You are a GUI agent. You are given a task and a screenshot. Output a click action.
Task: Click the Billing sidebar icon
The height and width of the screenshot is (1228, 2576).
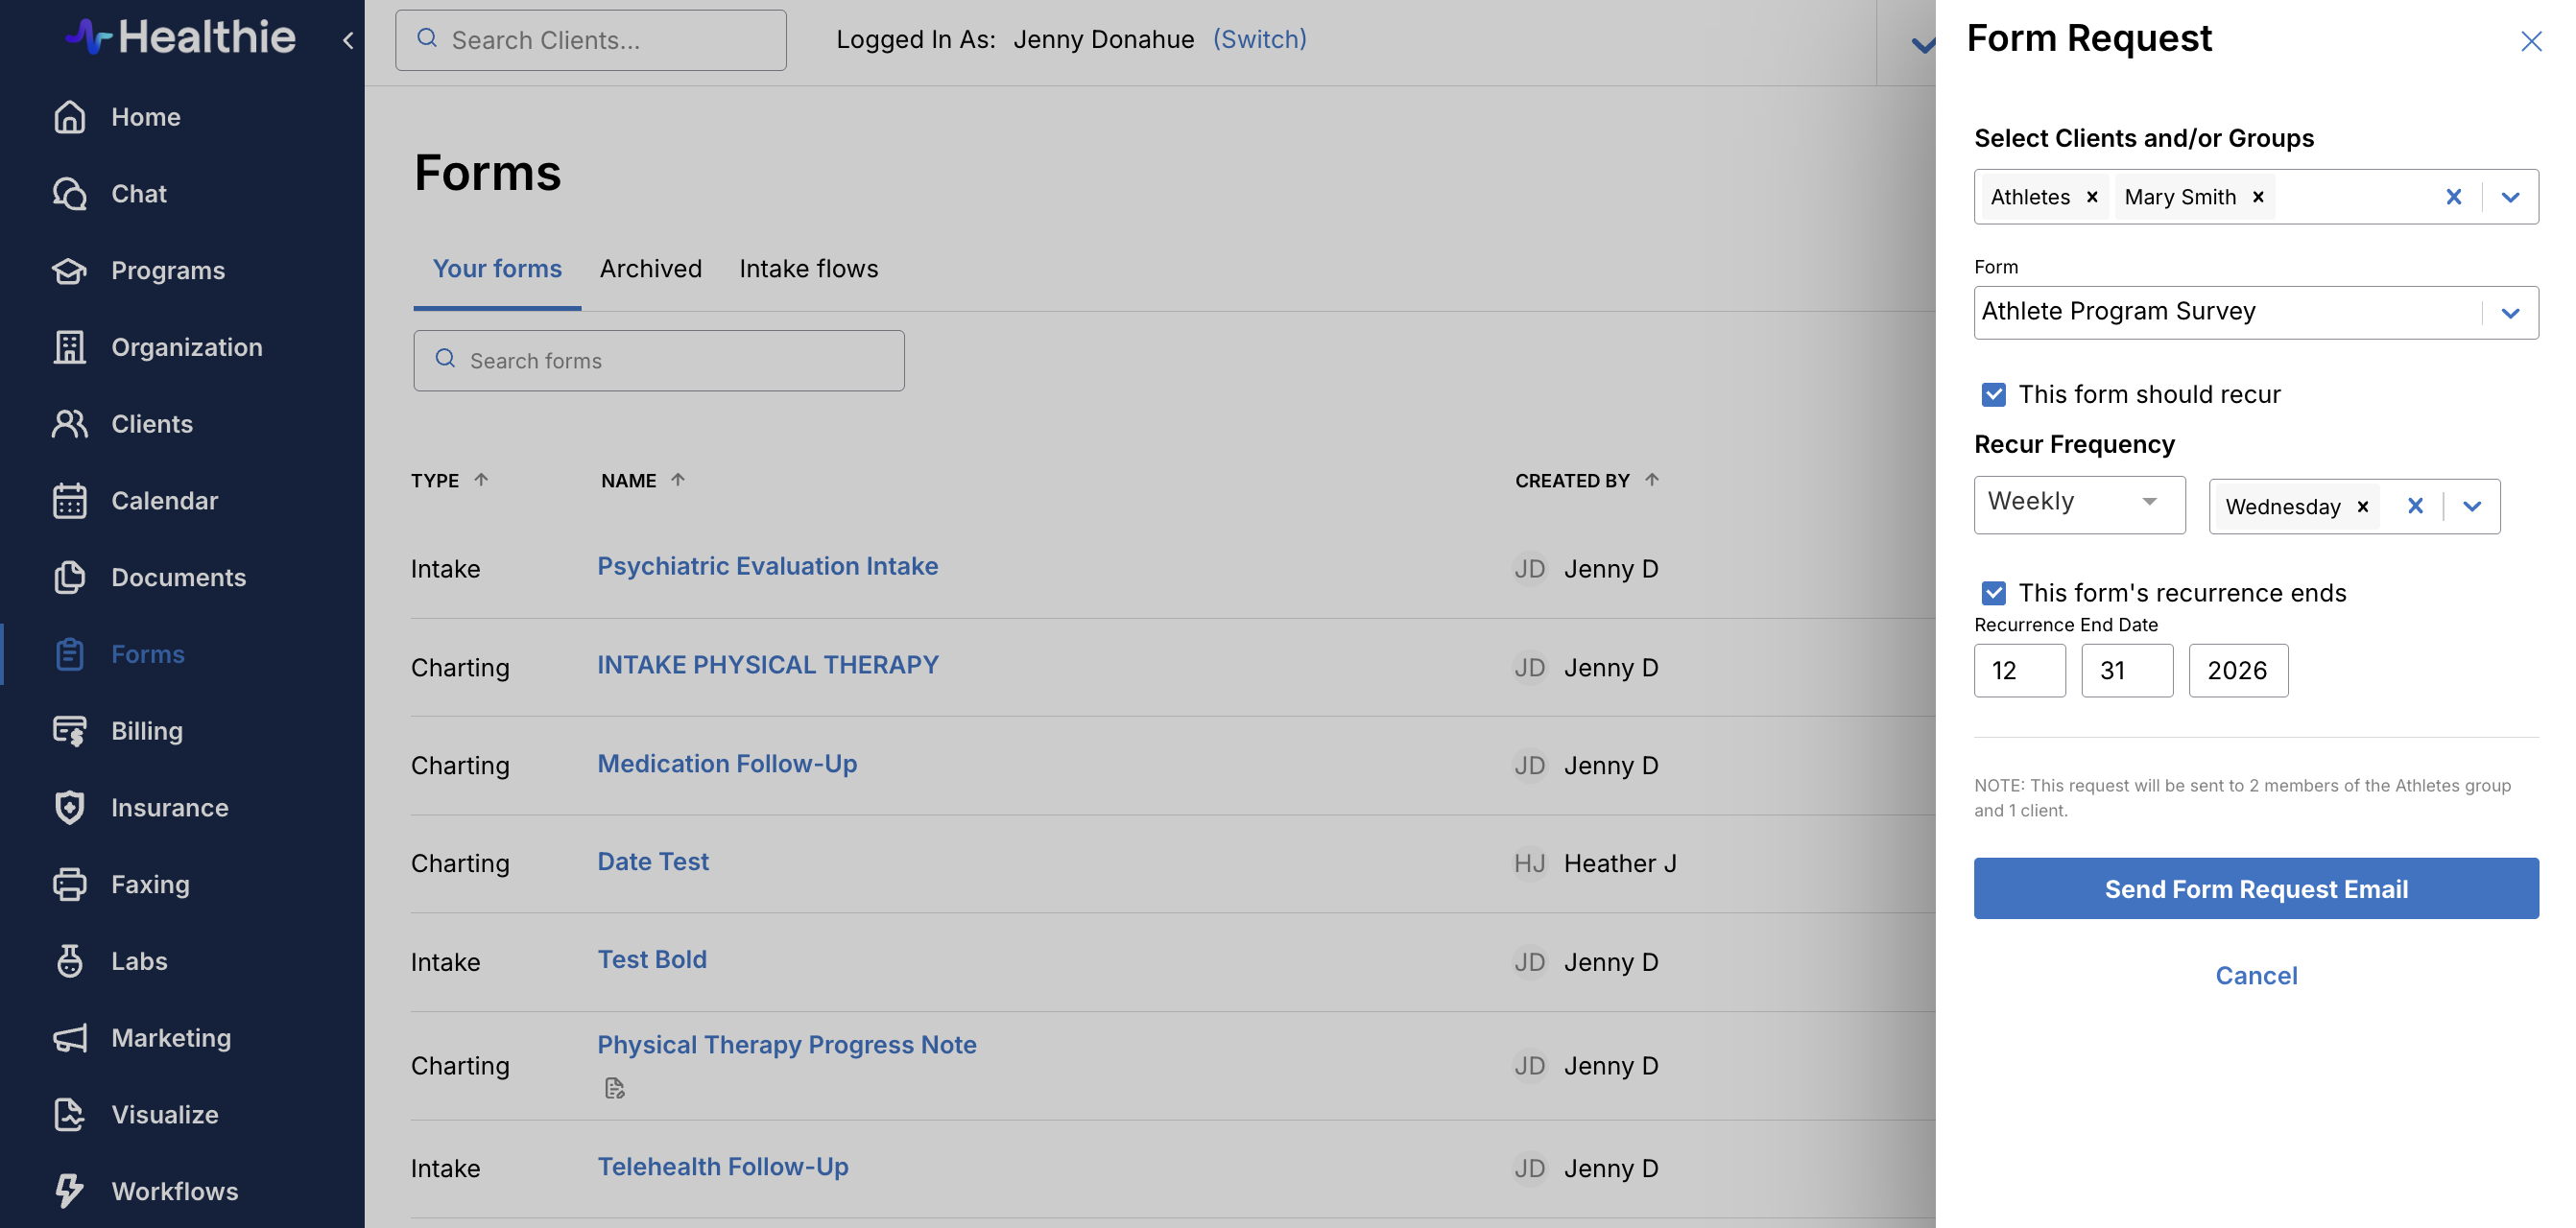(x=69, y=731)
